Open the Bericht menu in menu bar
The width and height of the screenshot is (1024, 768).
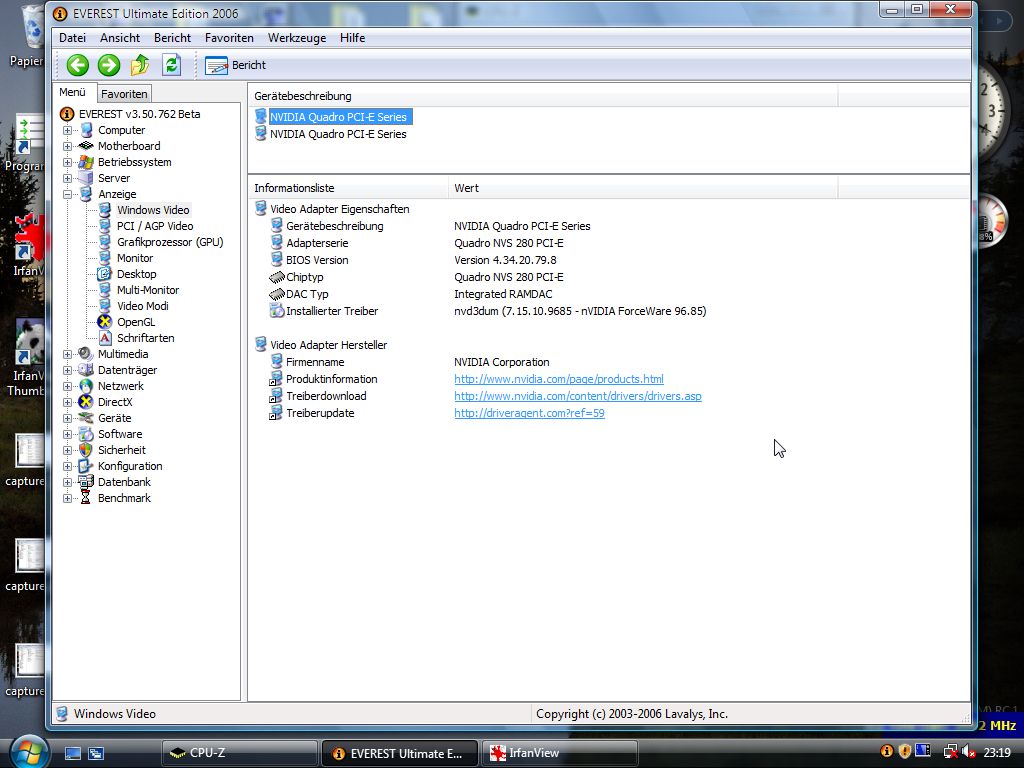pyautogui.click(x=172, y=38)
